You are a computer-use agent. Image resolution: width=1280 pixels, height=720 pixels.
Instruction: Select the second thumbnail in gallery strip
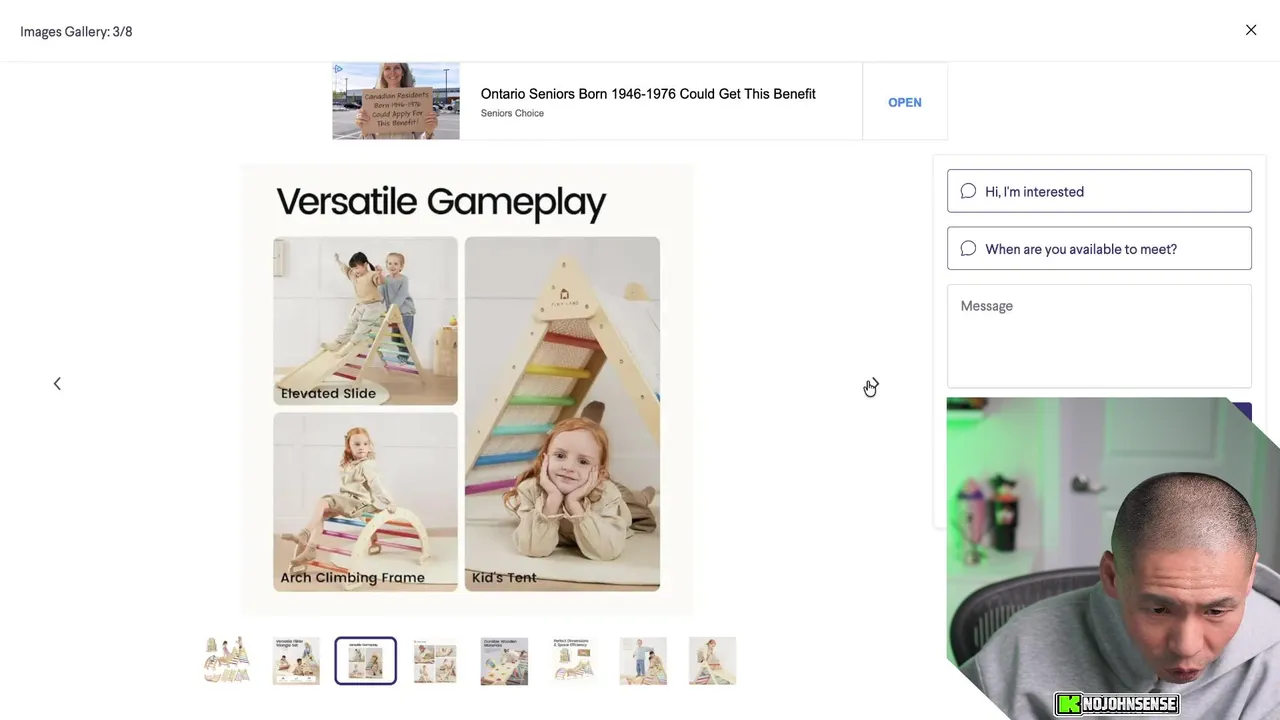pos(296,661)
